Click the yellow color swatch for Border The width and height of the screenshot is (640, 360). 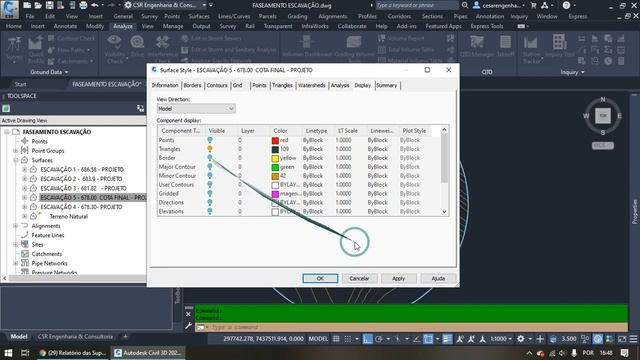[x=275, y=158]
